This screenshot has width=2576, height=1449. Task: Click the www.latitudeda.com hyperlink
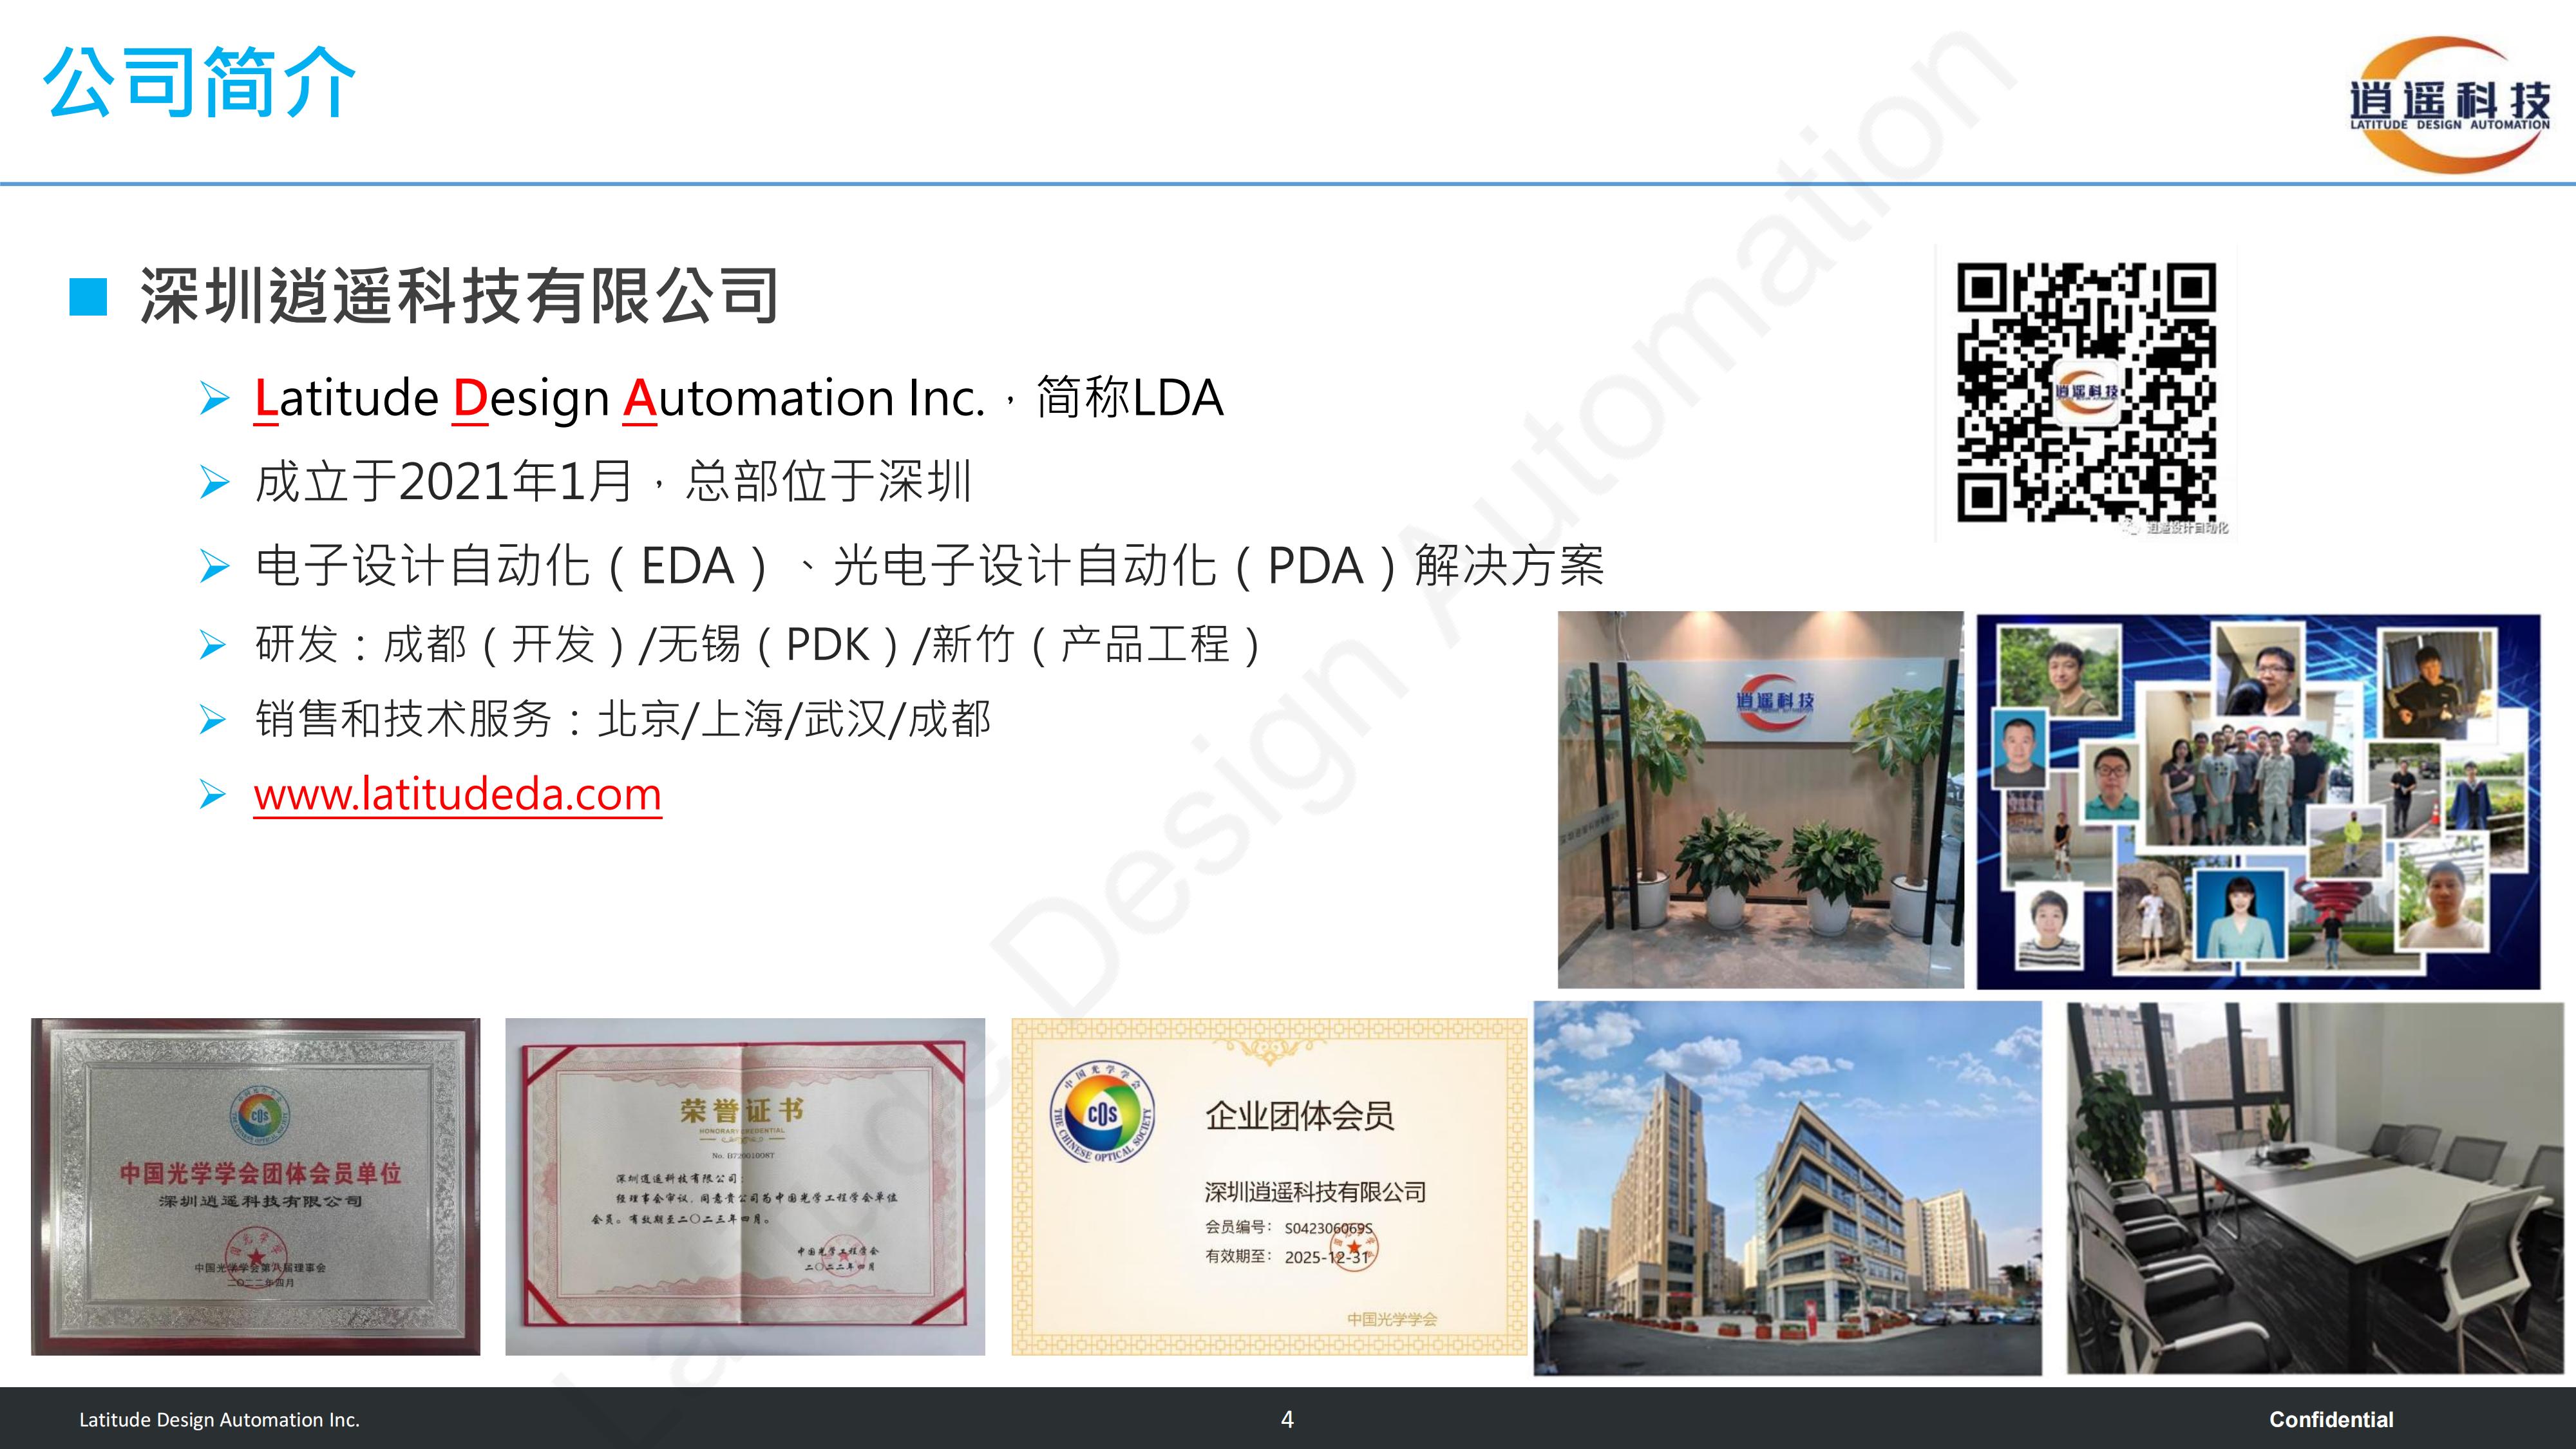[457, 795]
